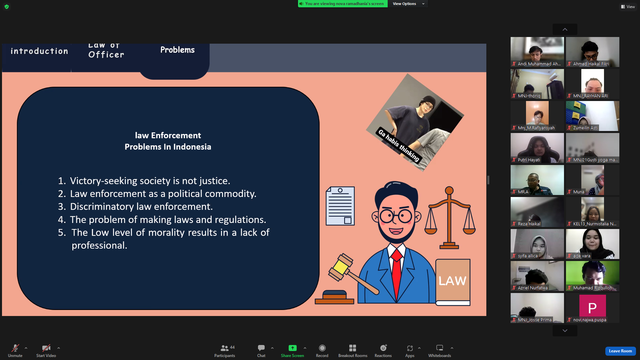The height and width of the screenshot is (360, 640).
Task: Click 'law Enforcement Problems In Indonesia' heading
Action: pos(168,141)
